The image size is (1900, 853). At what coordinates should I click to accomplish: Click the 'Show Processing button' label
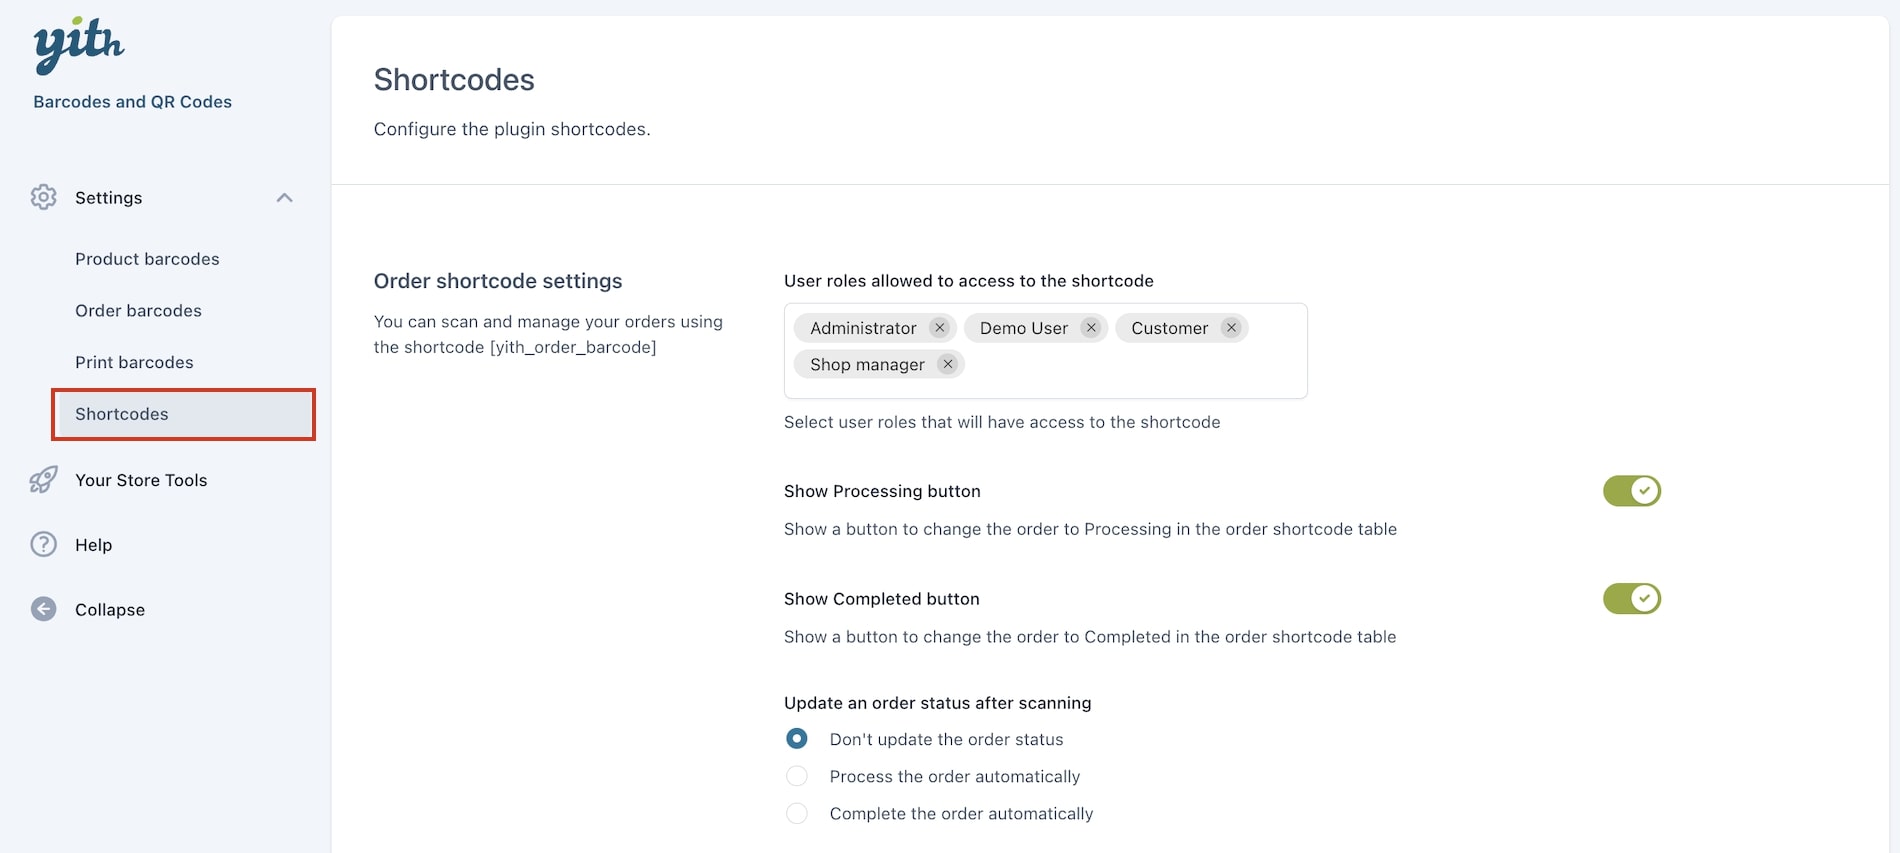(x=882, y=491)
